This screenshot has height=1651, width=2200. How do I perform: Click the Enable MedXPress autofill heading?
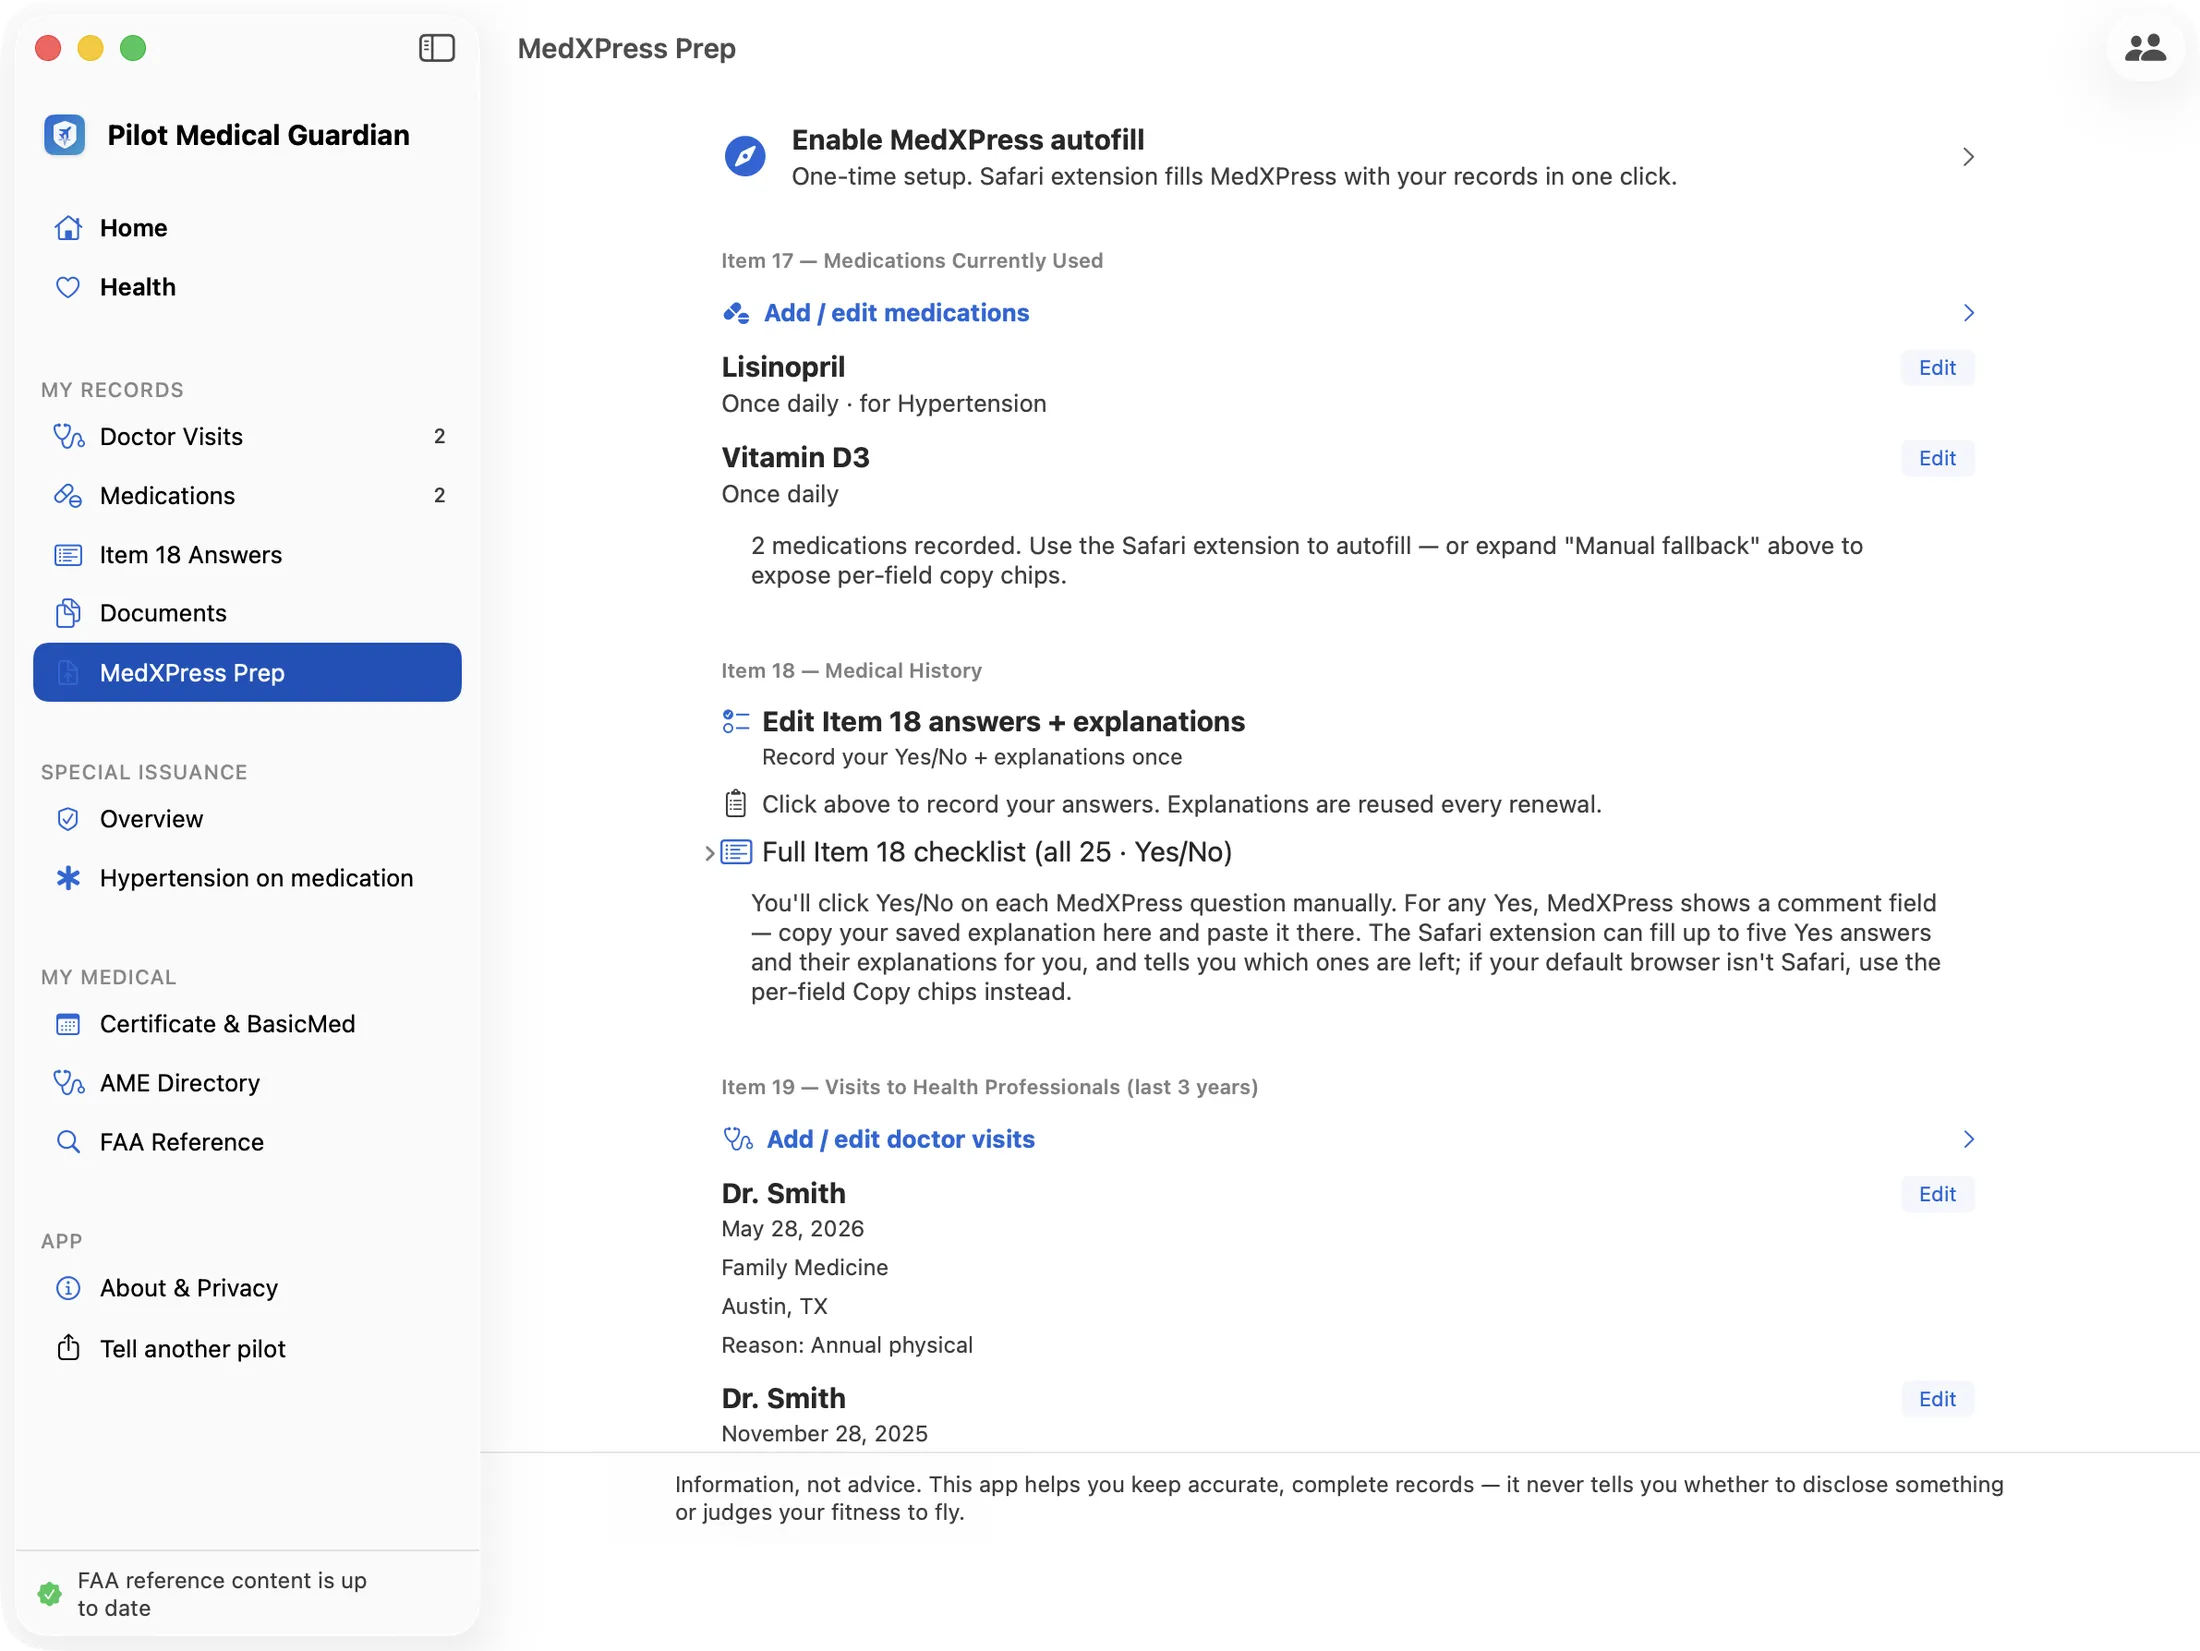[x=968, y=140]
